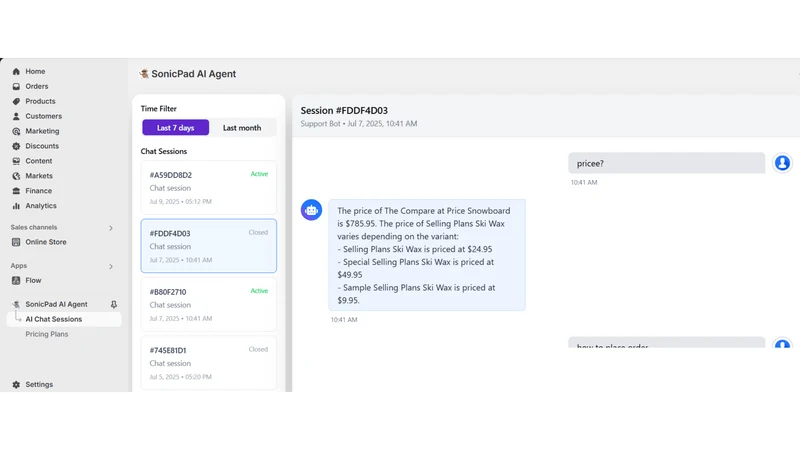Navigate to Marketing

tap(42, 131)
